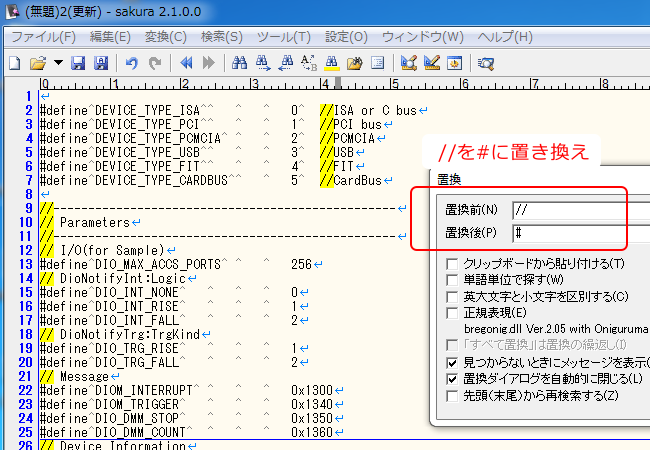The width and height of the screenshot is (650, 450).
Task: Enable 単語単位で探す(W) checkbox
Action: point(452,280)
